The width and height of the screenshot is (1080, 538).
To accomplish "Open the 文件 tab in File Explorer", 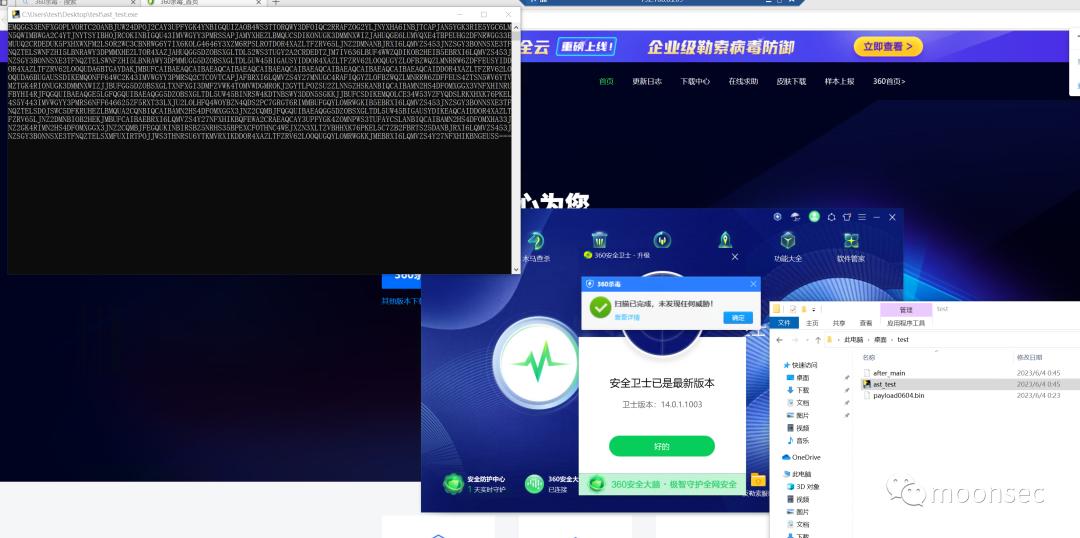I will 784,322.
